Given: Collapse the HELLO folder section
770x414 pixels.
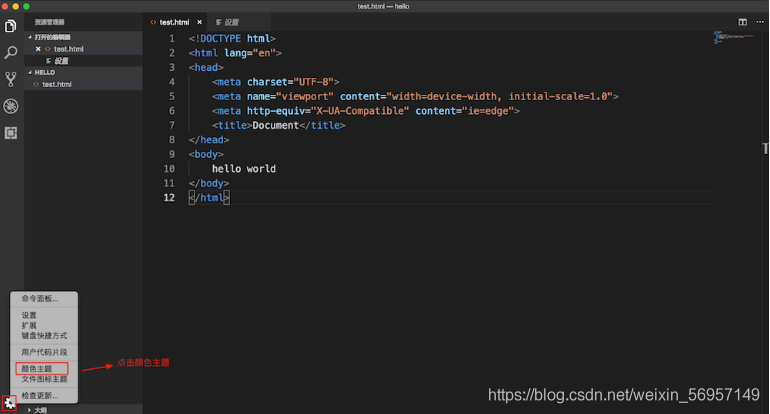Looking at the screenshot, I should click(45, 72).
